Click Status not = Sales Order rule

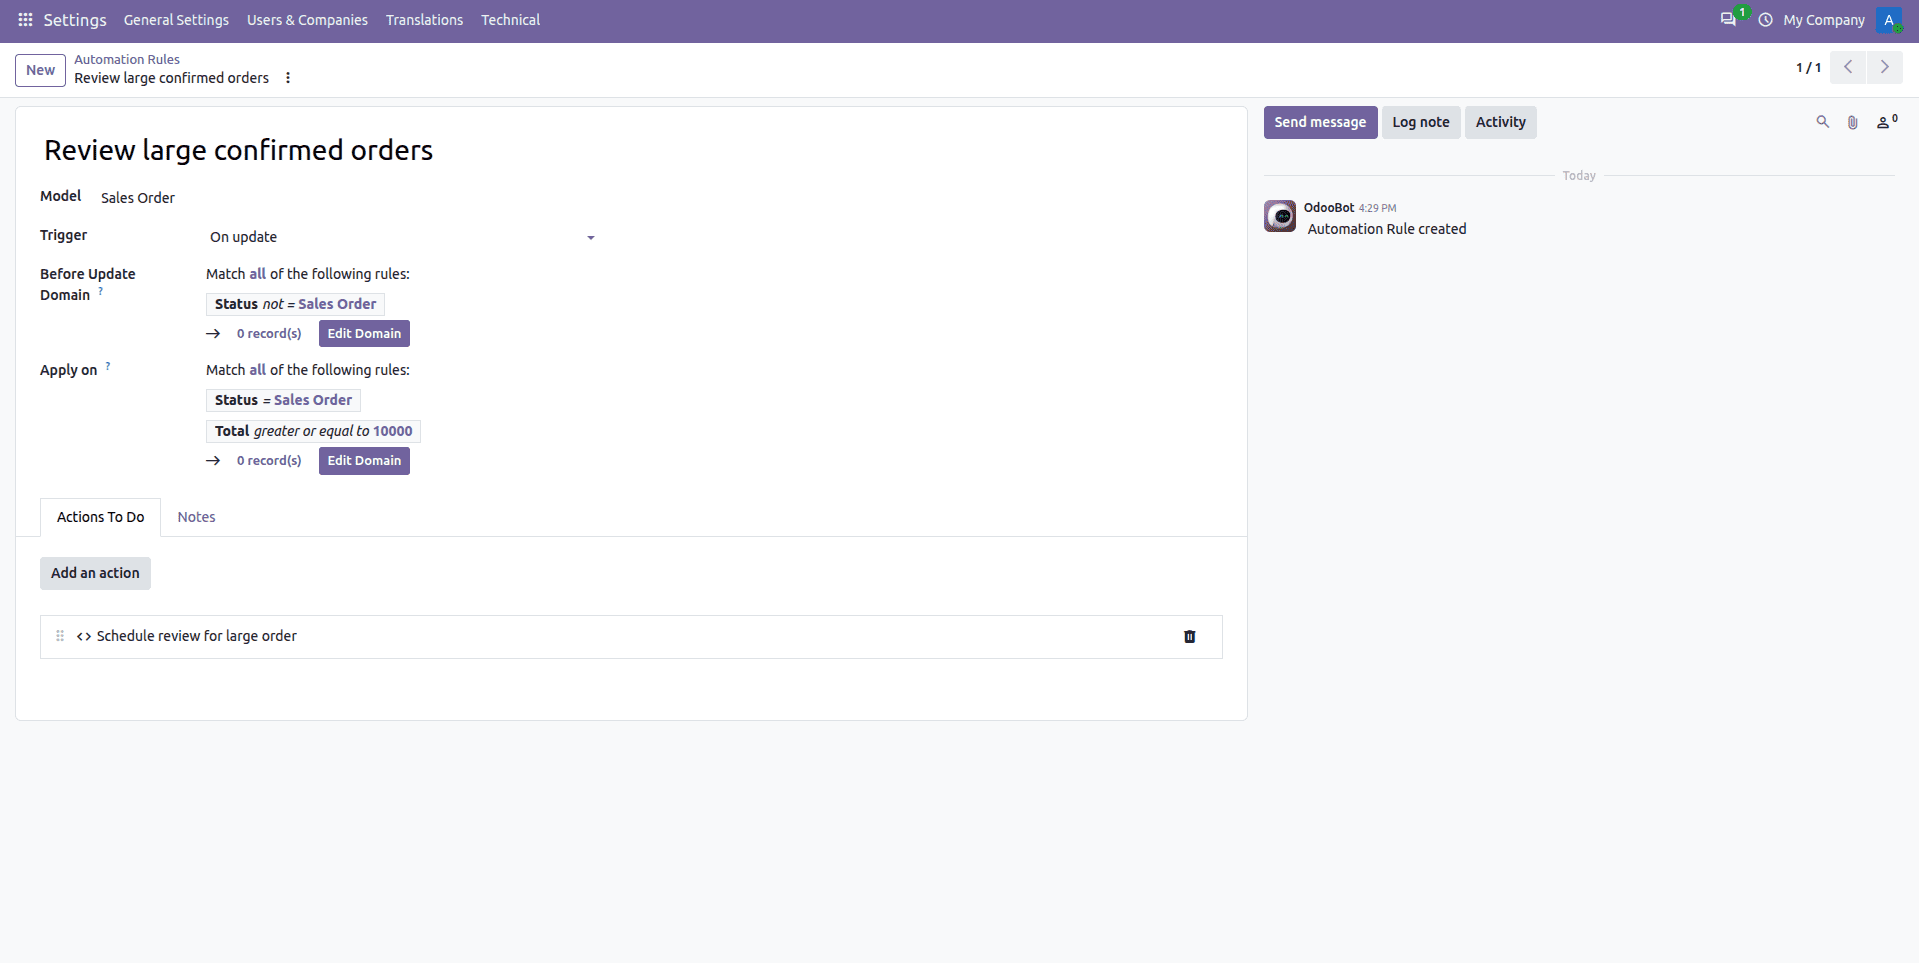(x=295, y=304)
